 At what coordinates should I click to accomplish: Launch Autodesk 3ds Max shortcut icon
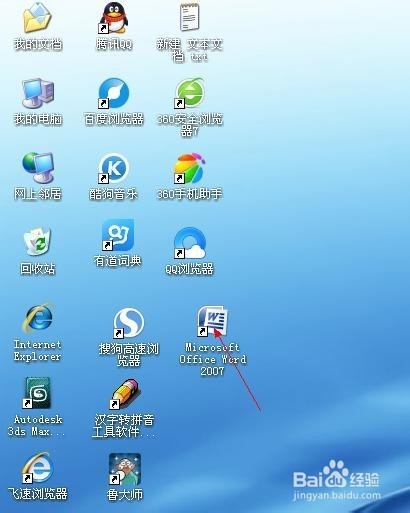37,393
